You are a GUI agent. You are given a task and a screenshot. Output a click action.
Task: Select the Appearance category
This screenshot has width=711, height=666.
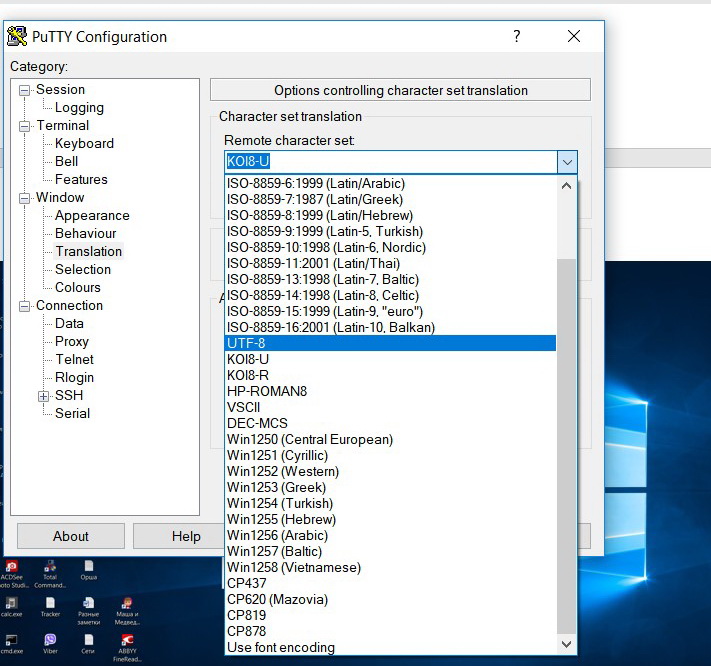[x=92, y=215]
